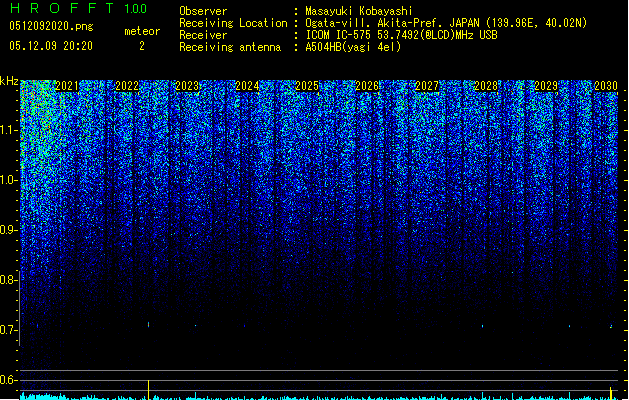Click the timestamp 05.12.09 20:20
The image size is (629, 400).
click(51, 46)
